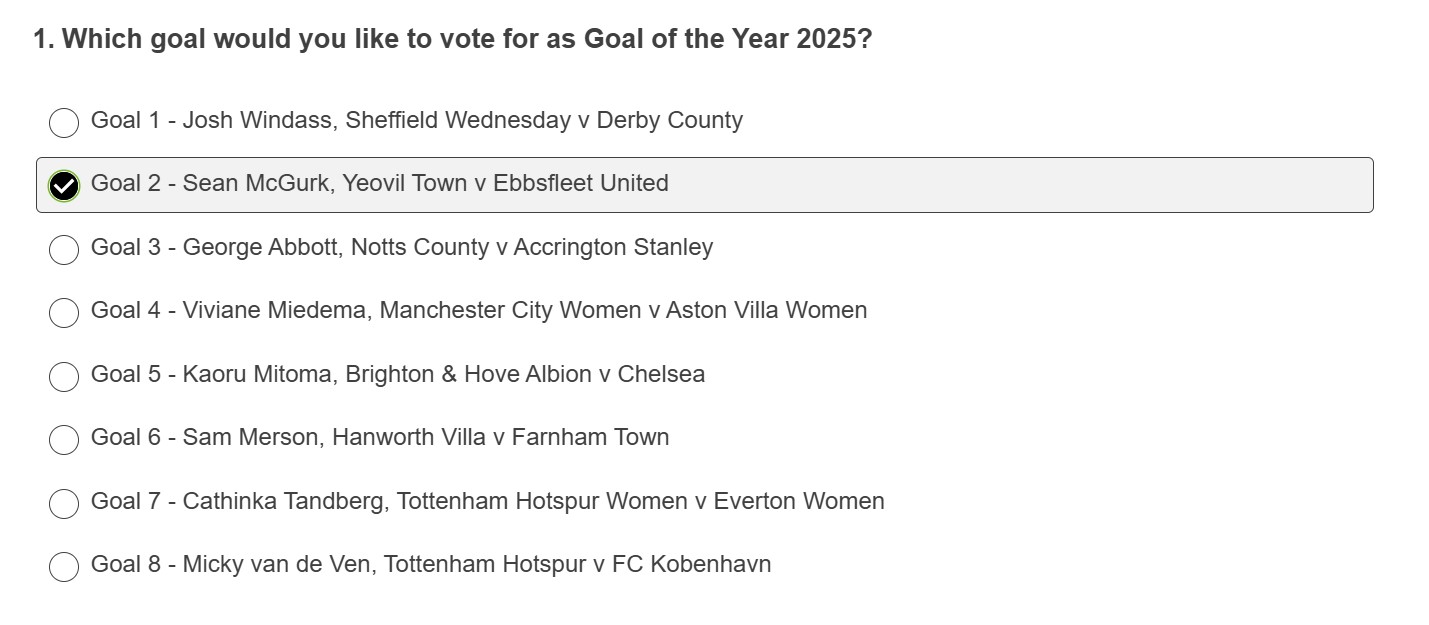Vote with Micky van de Ven radio button
This screenshot has width=1429, height=625.
pyautogui.click(x=64, y=566)
